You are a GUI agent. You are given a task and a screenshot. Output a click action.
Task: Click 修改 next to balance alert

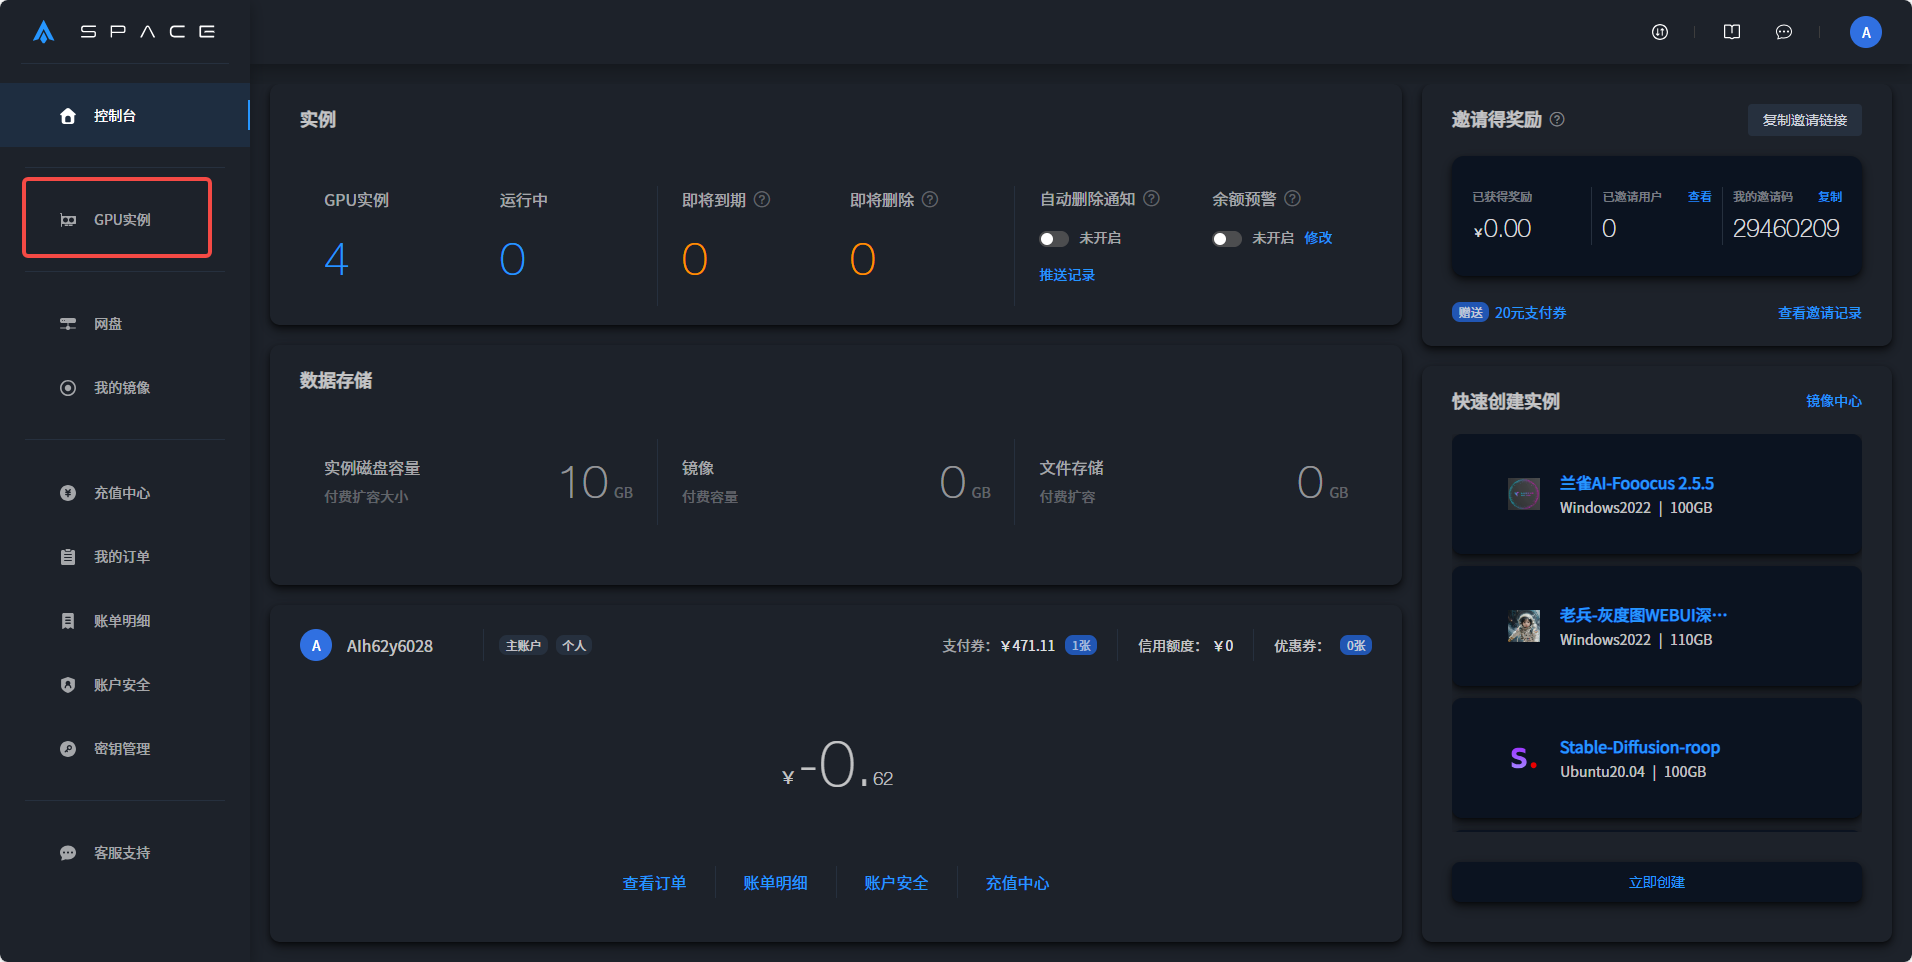pyautogui.click(x=1318, y=238)
